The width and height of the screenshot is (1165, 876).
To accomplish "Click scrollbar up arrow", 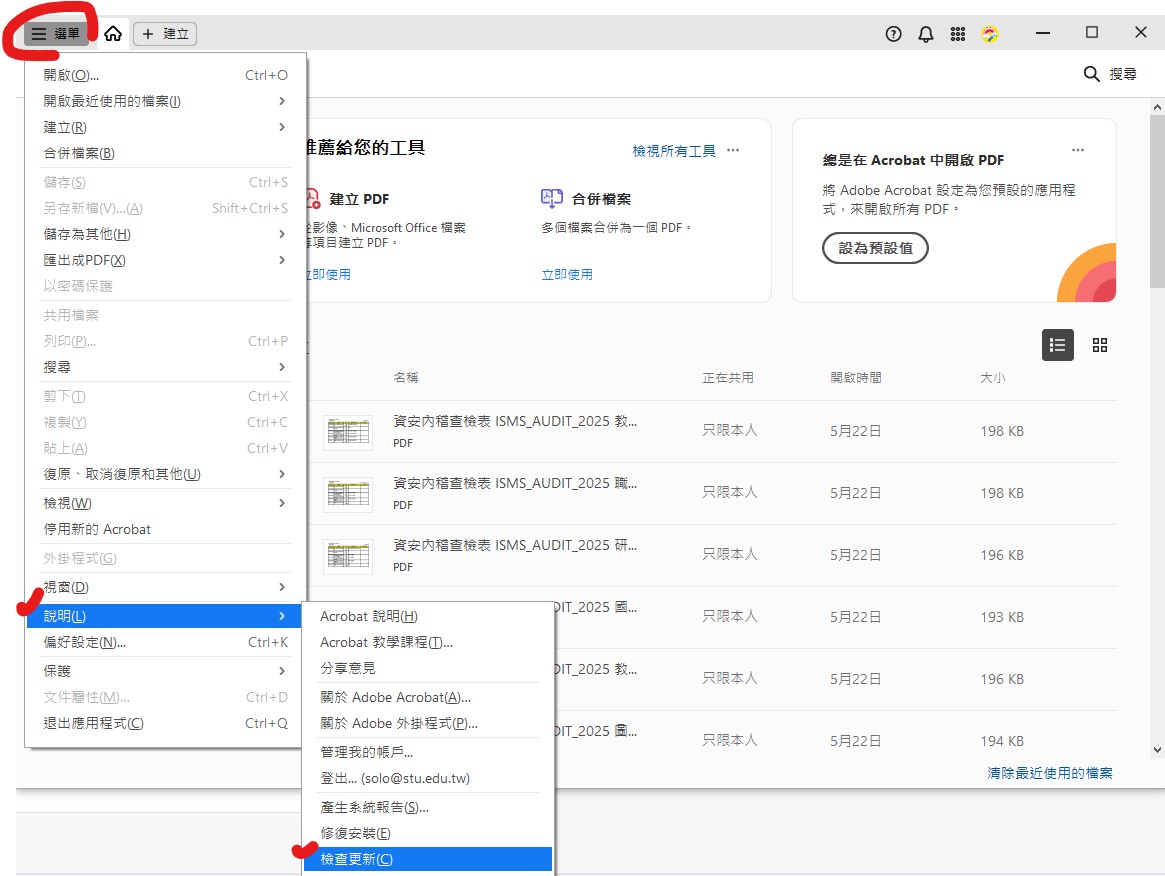I will (x=1157, y=107).
